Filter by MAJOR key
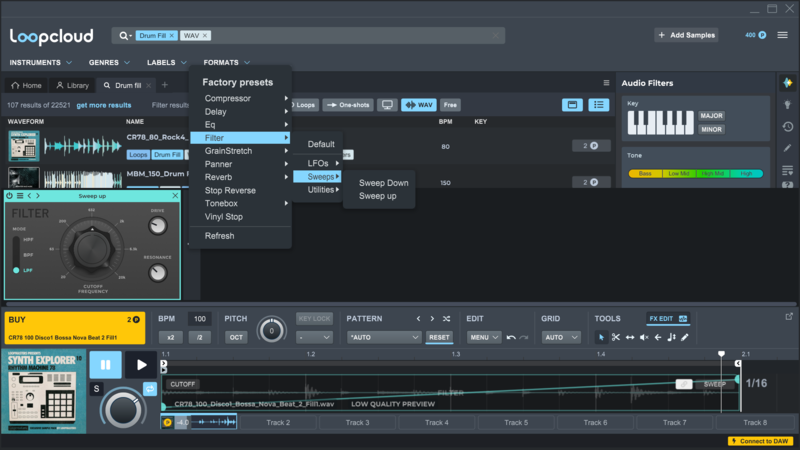Screen dimensions: 800x450 coord(711,116)
